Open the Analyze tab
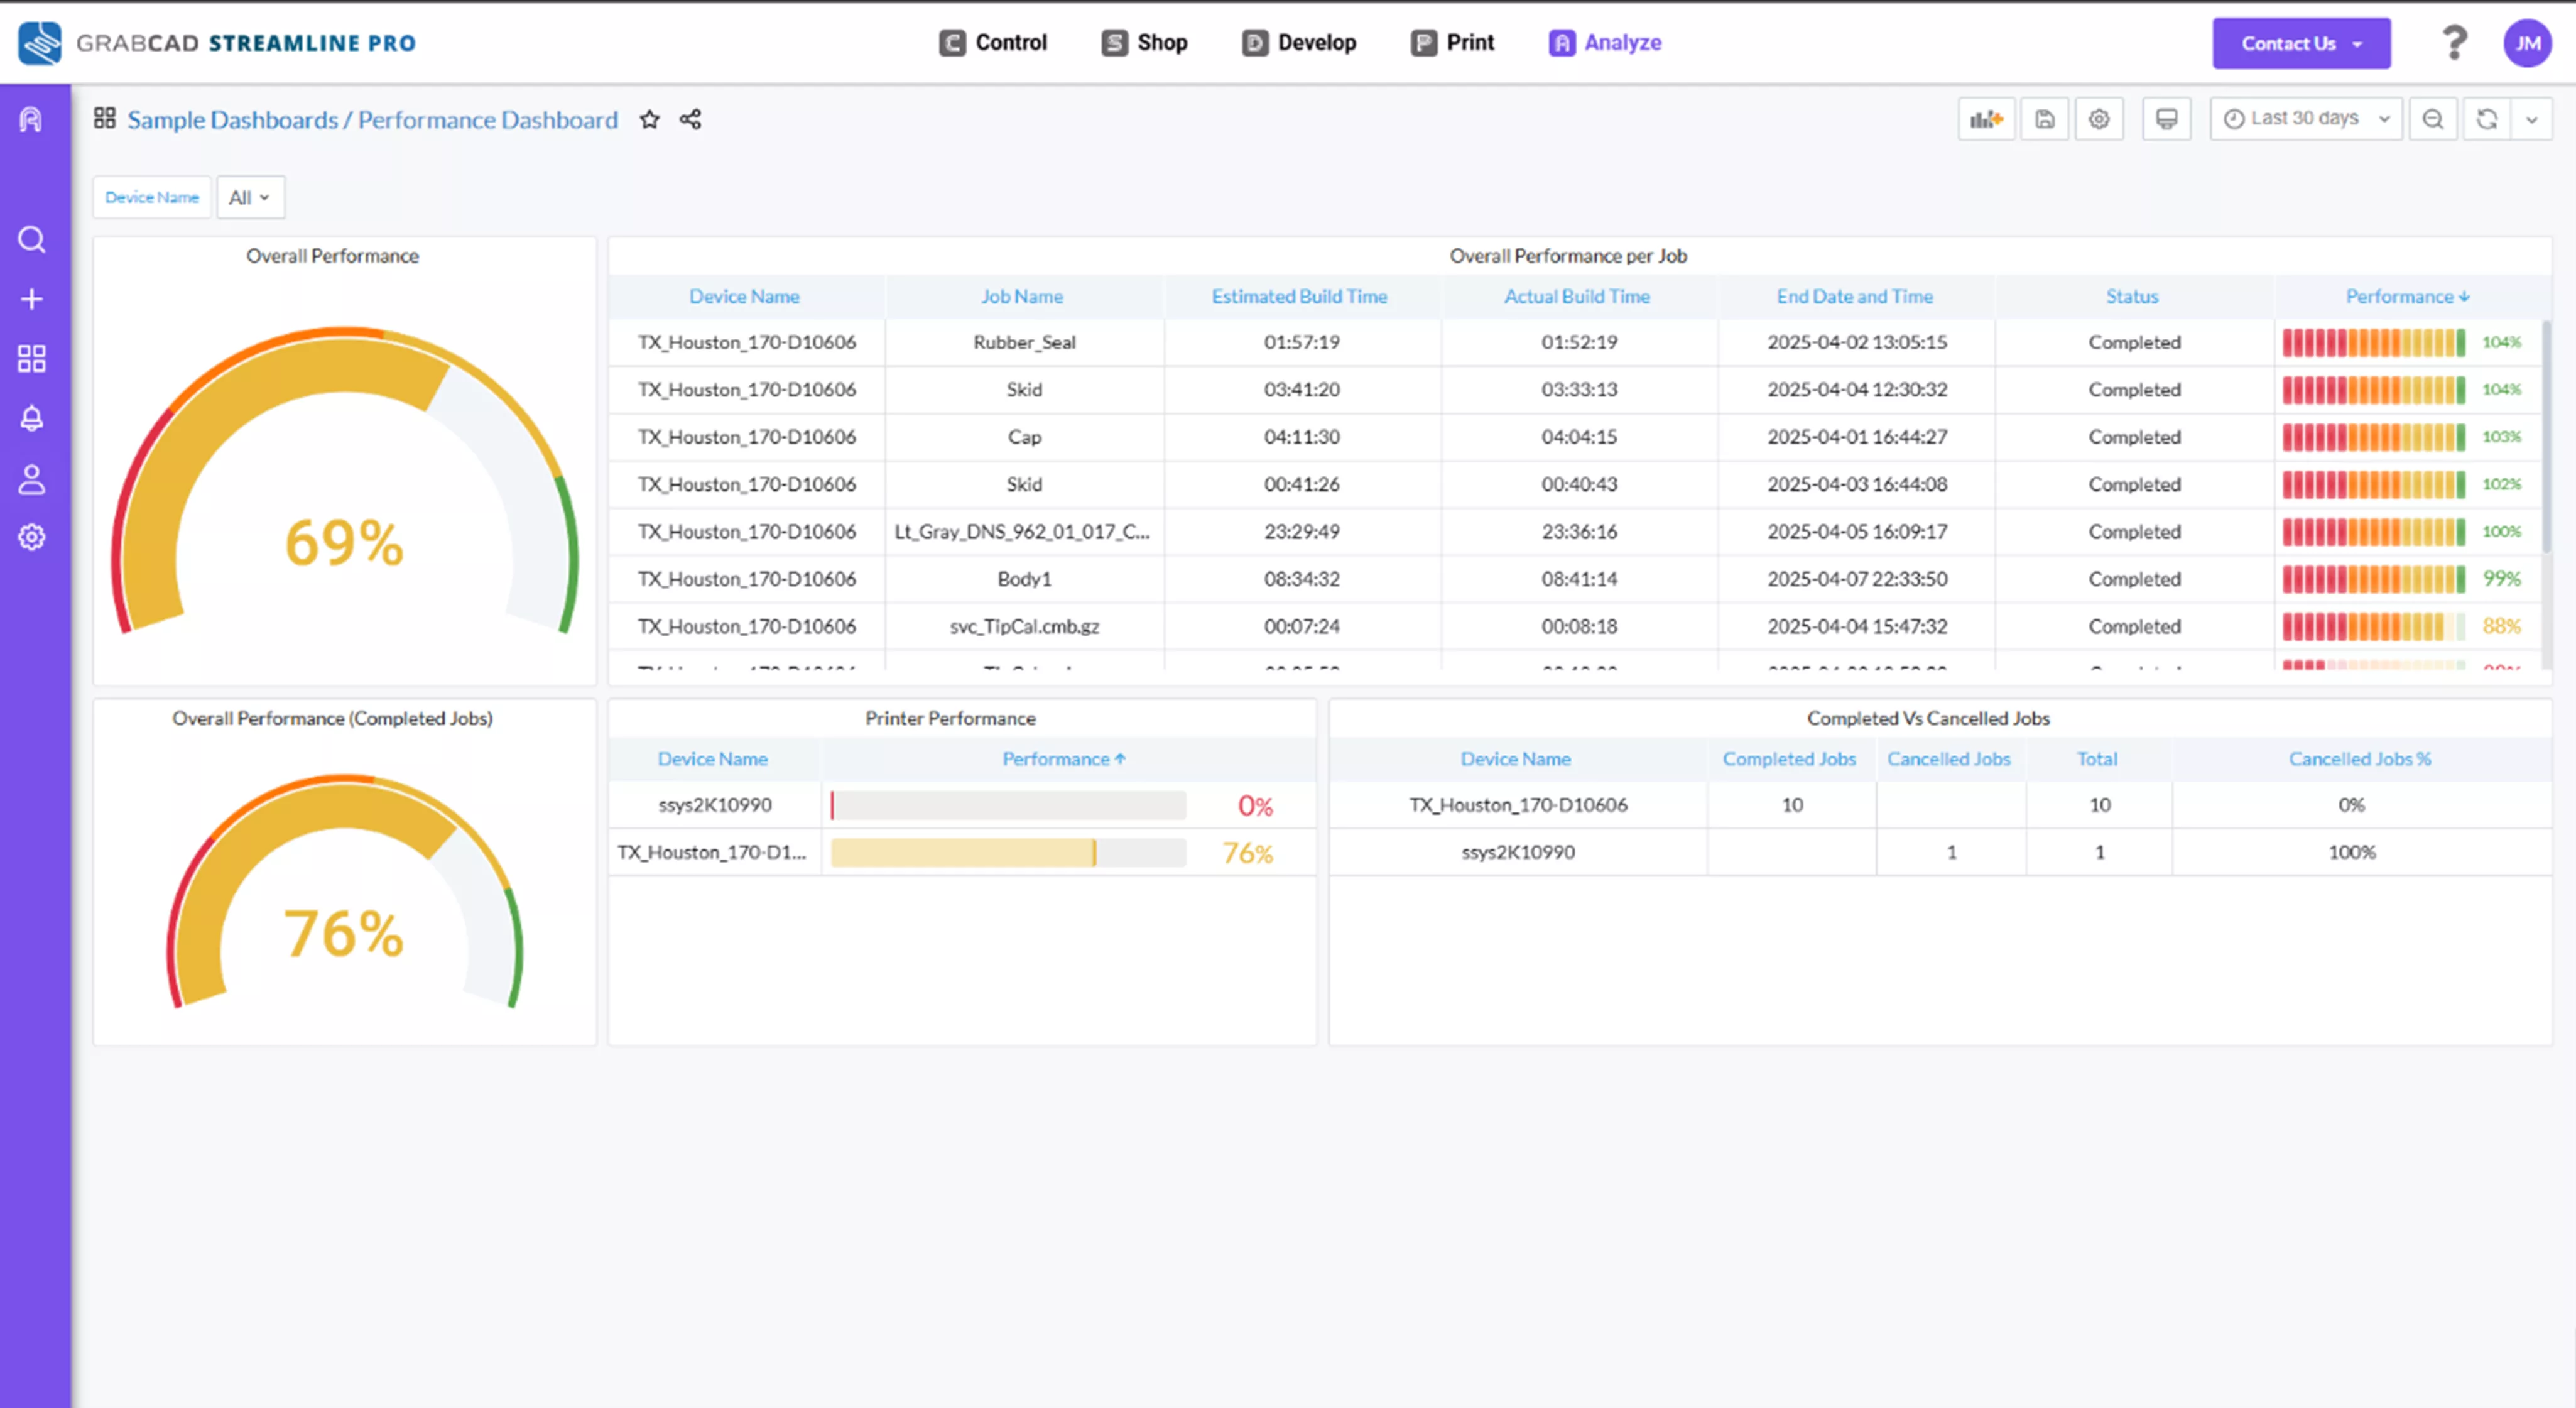 tap(1605, 43)
